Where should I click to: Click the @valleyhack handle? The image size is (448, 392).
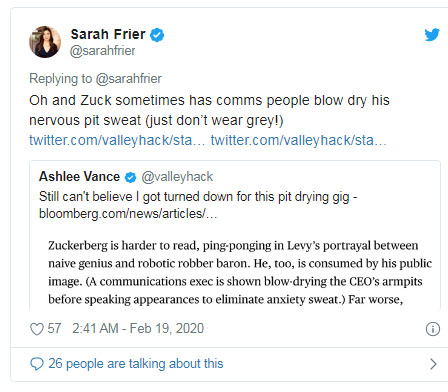pos(177,177)
